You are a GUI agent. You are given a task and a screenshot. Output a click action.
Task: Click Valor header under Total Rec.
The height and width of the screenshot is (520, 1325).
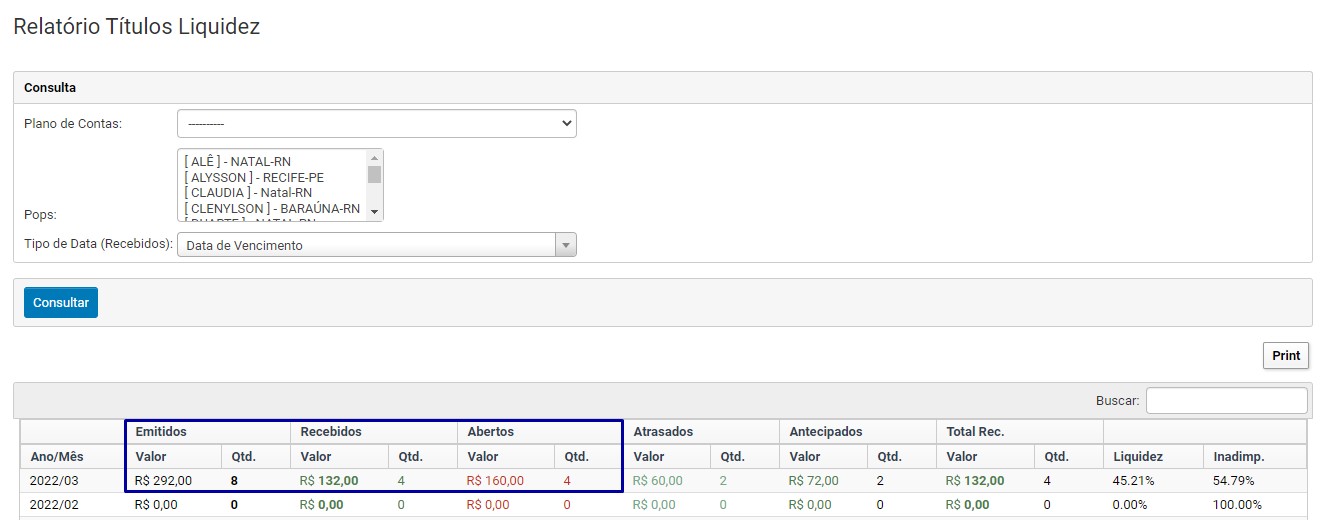coord(962,456)
